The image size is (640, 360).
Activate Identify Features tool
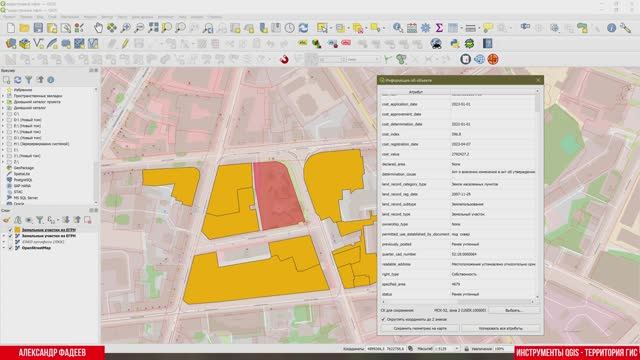click(x=398, y=28)
